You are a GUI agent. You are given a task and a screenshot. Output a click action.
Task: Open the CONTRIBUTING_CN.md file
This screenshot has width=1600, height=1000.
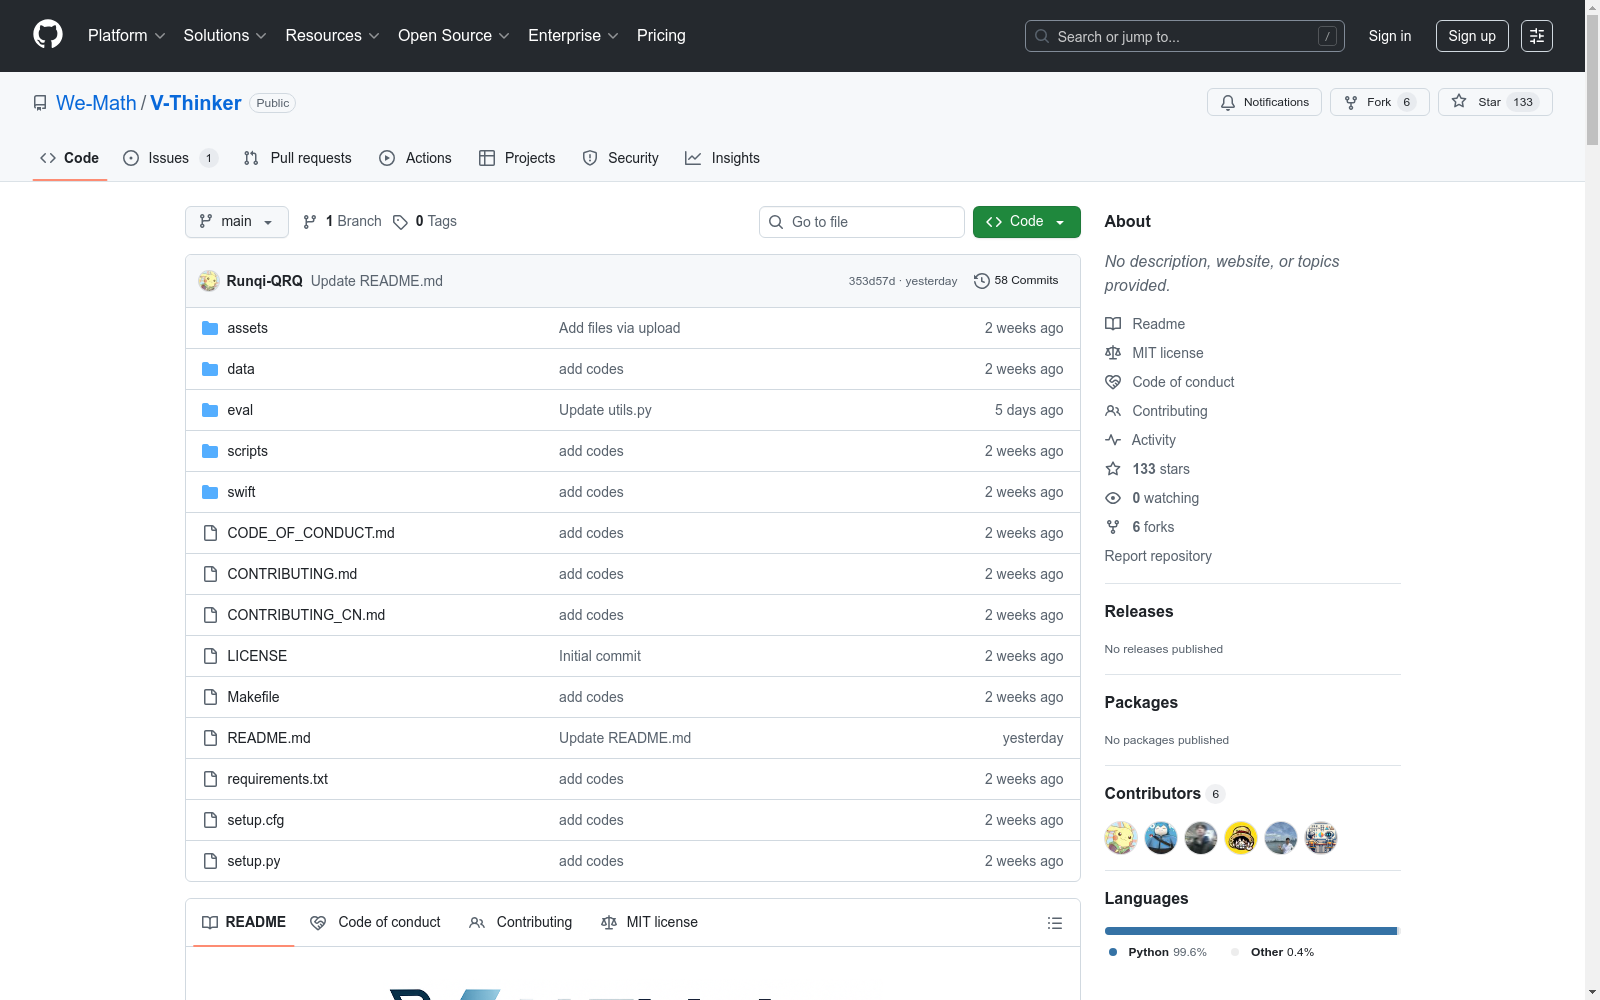pyautogui.click(x=306, y=615)
